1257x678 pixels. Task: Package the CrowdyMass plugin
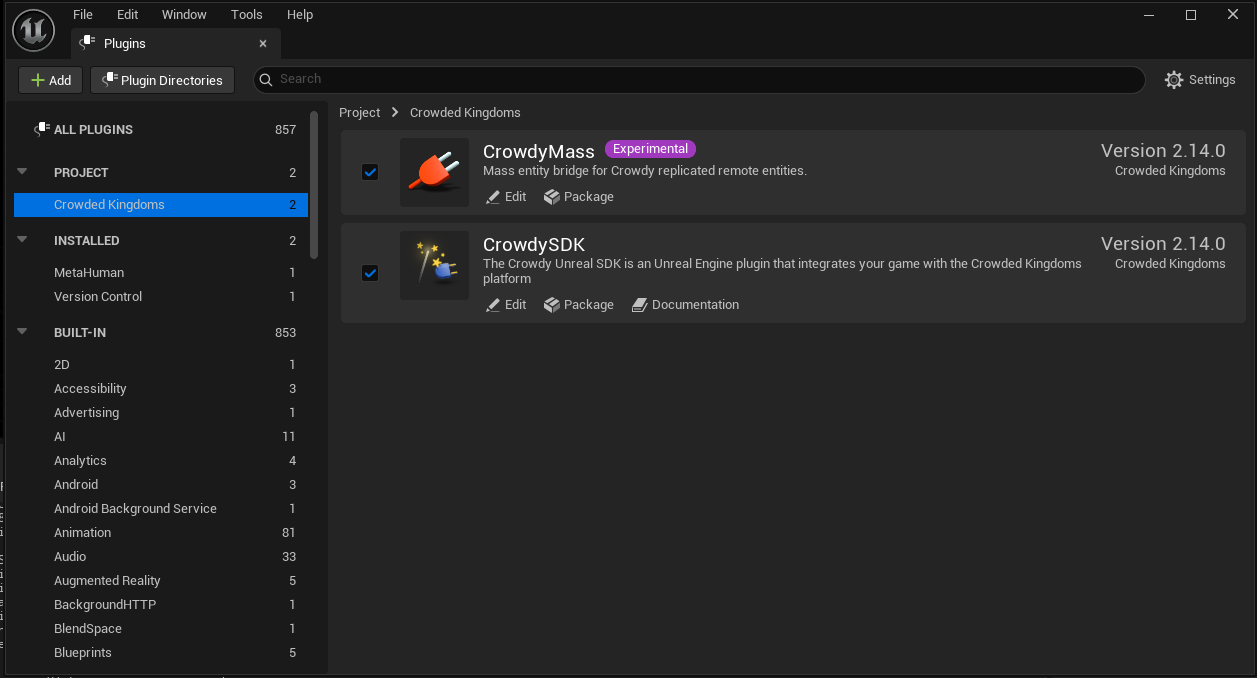579,197
